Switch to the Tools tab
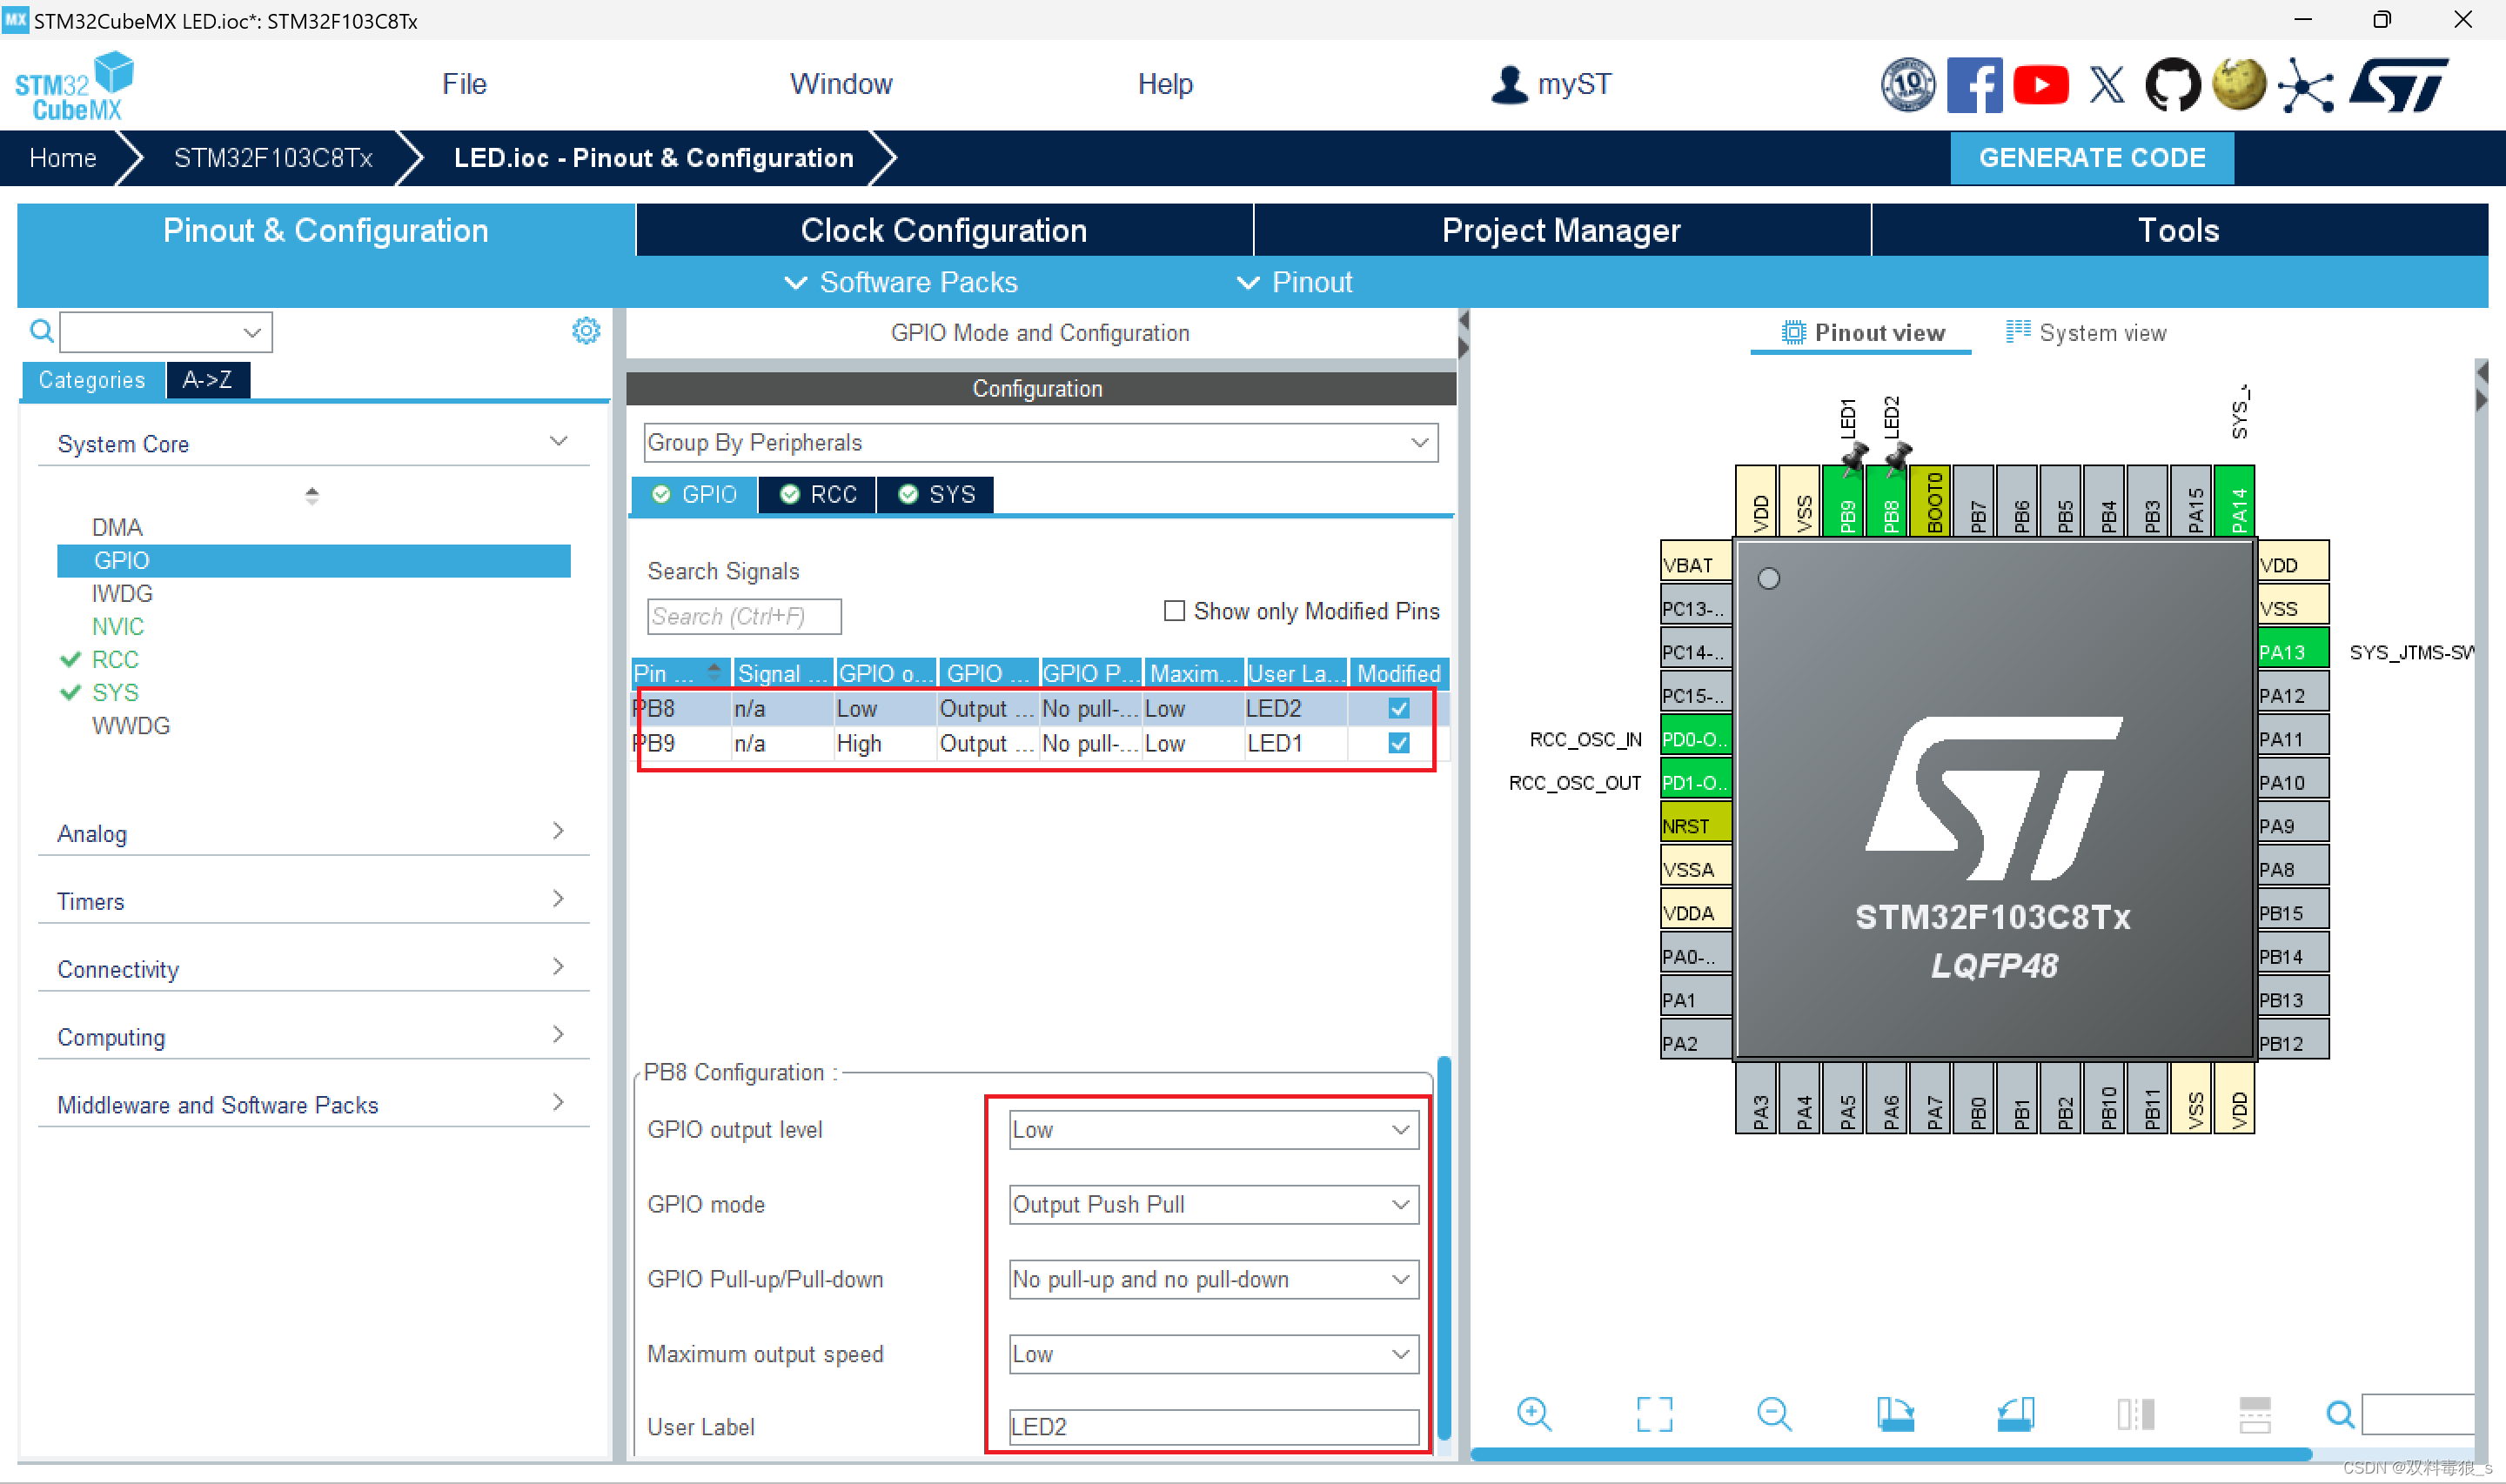The image size is (2506, 1484). tap(2179, 230)
